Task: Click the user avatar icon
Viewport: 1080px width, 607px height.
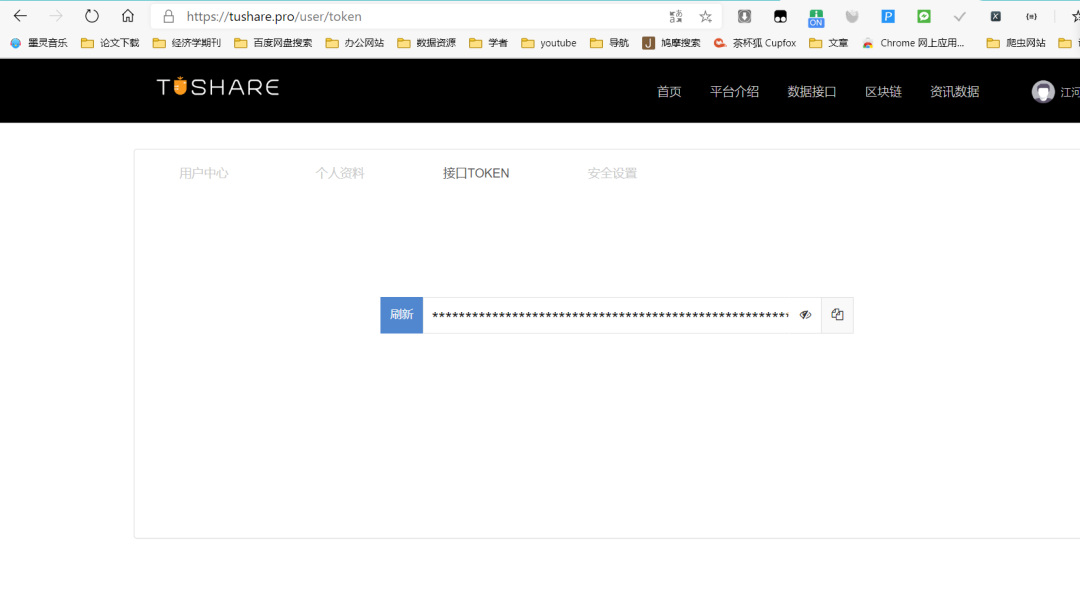Action: (x=1043, y=92)
